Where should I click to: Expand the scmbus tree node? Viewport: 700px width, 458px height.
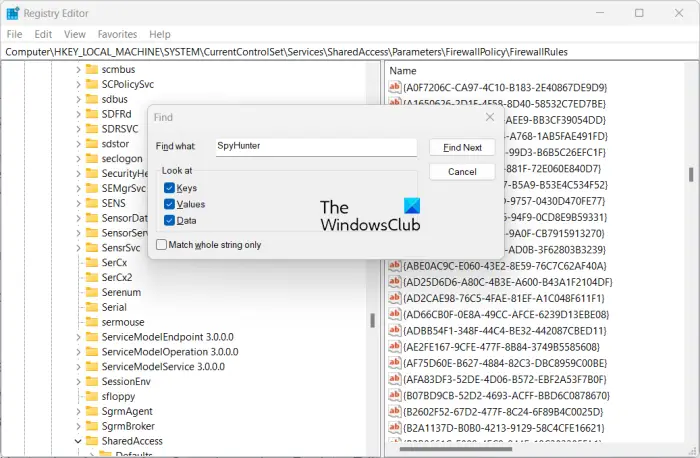[78, 70]
